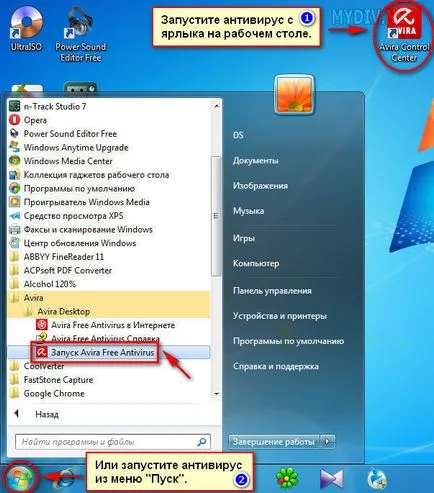The image size is (434, 493).
Task: Open Панель управления
Action: (x=272, y=291)
